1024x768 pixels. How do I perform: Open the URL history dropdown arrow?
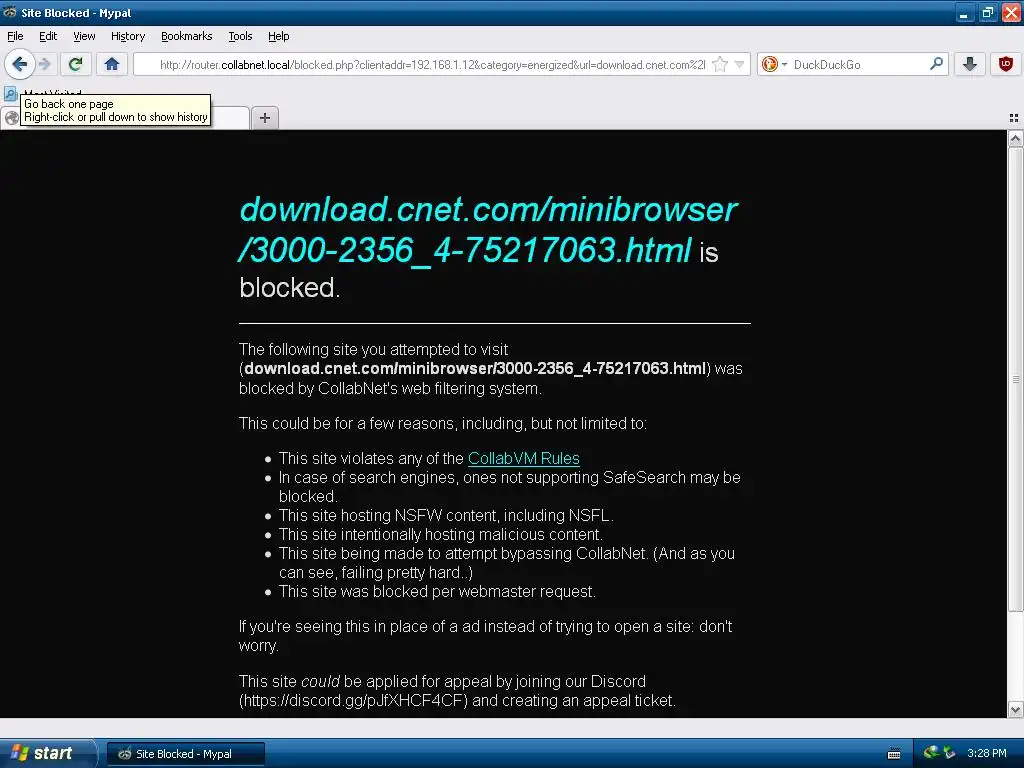(739, 64)
